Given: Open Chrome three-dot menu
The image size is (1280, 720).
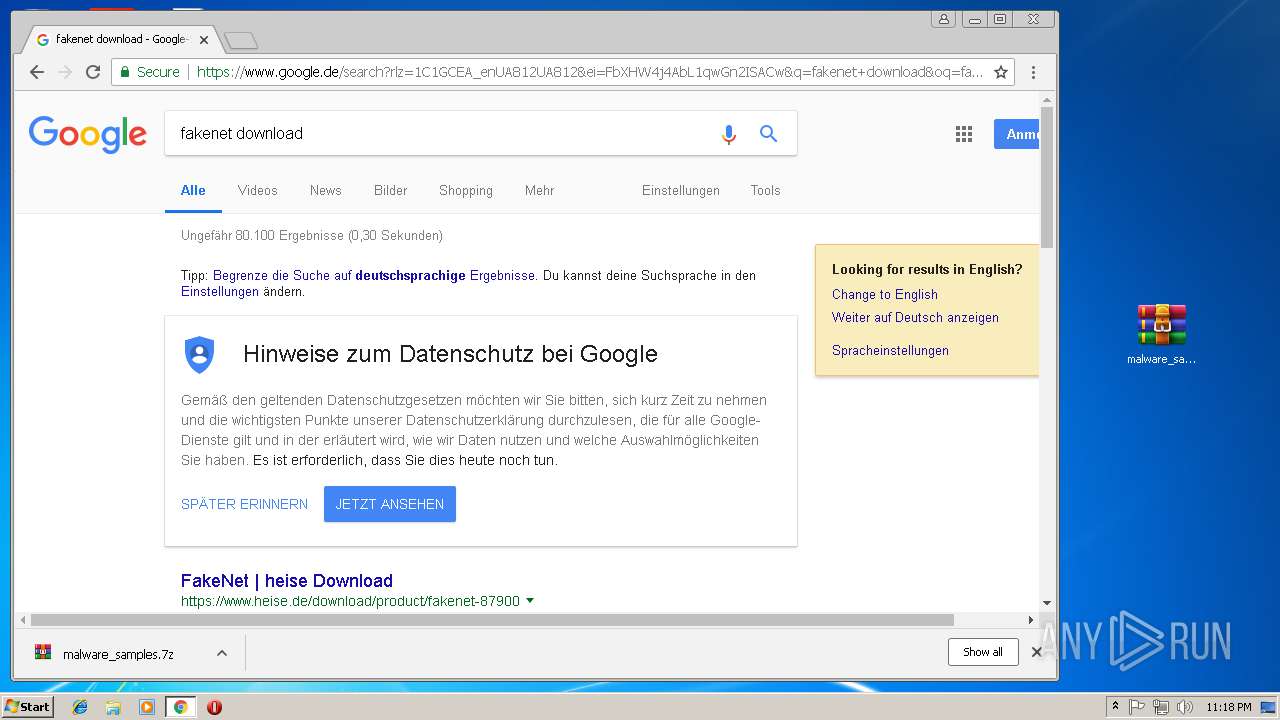Looking at the screenshot, I should pos(1033,72).
